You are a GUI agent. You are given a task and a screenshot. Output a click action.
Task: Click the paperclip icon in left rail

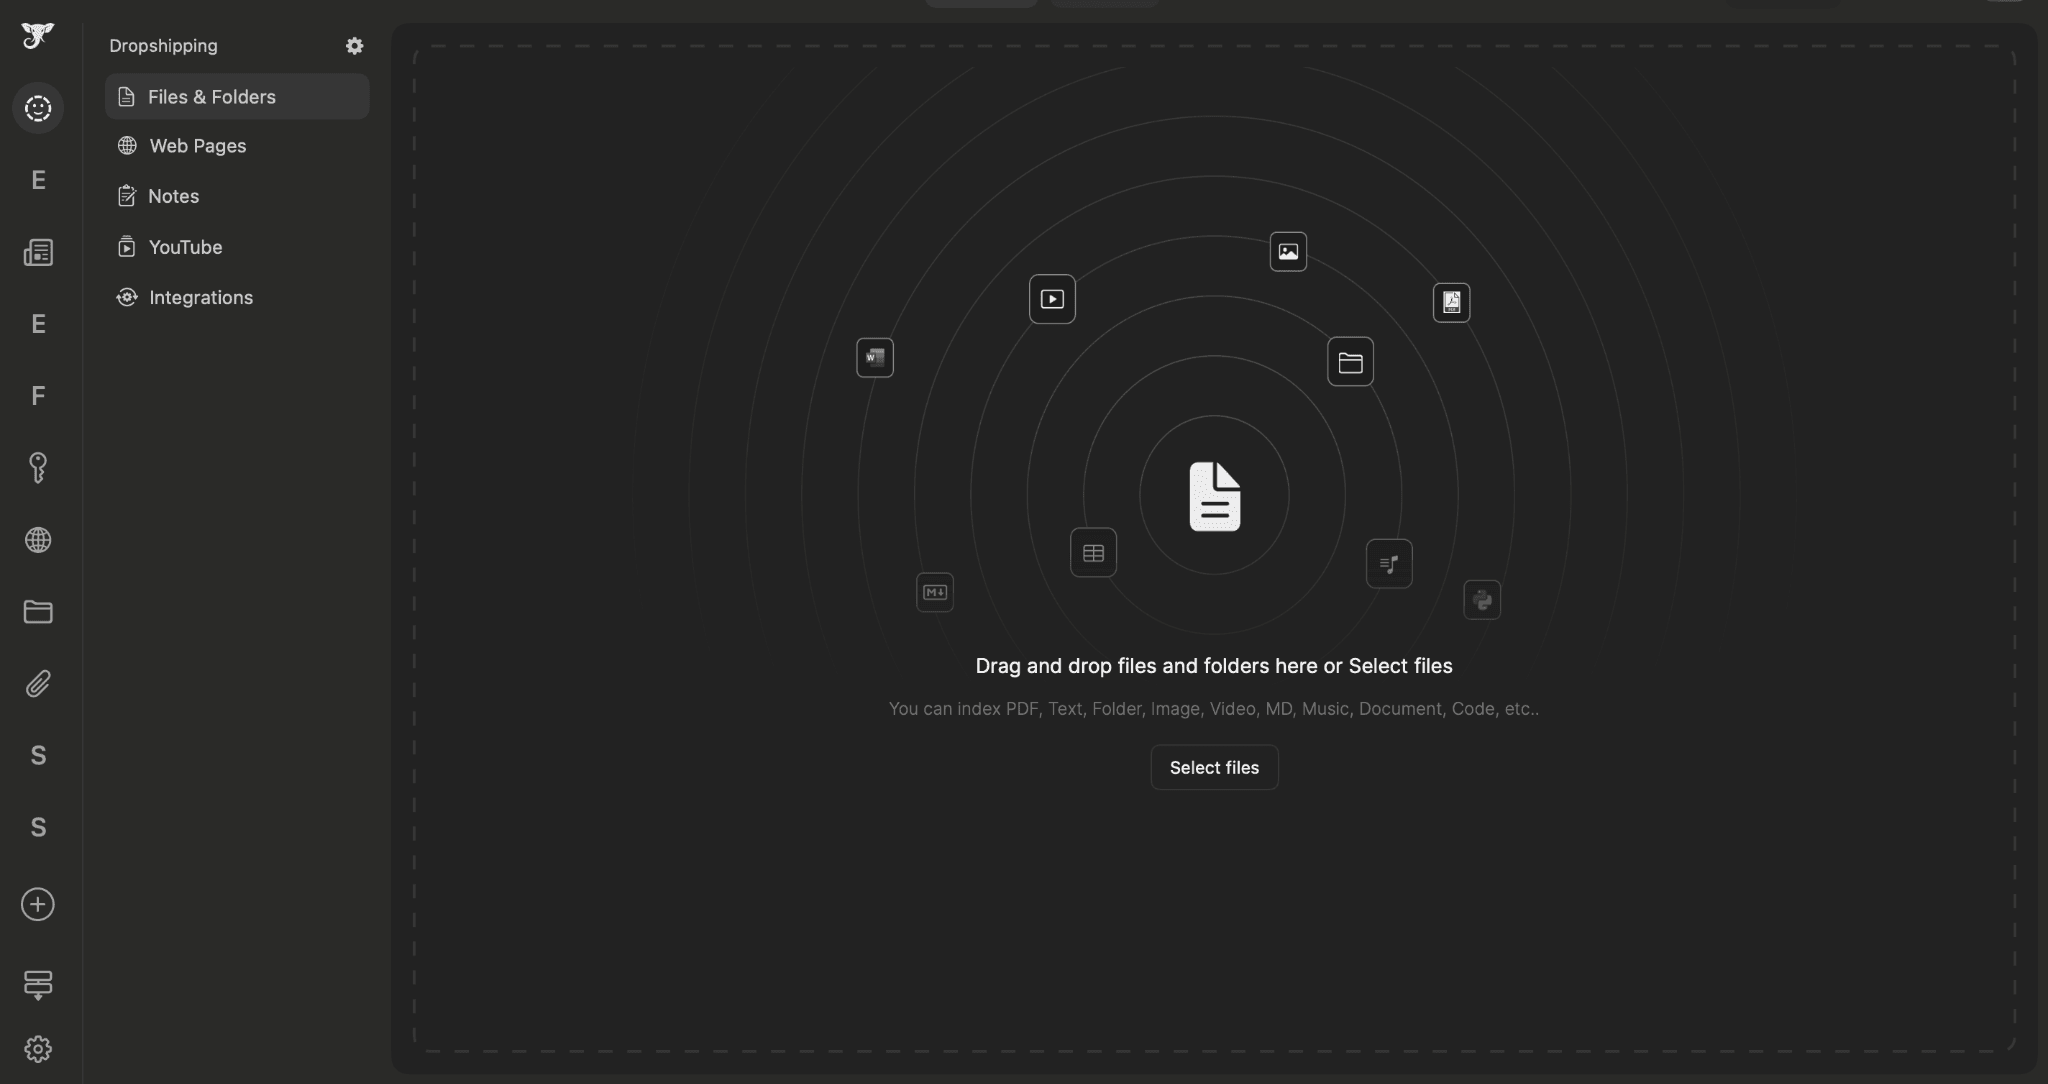(x=38, y=684)
